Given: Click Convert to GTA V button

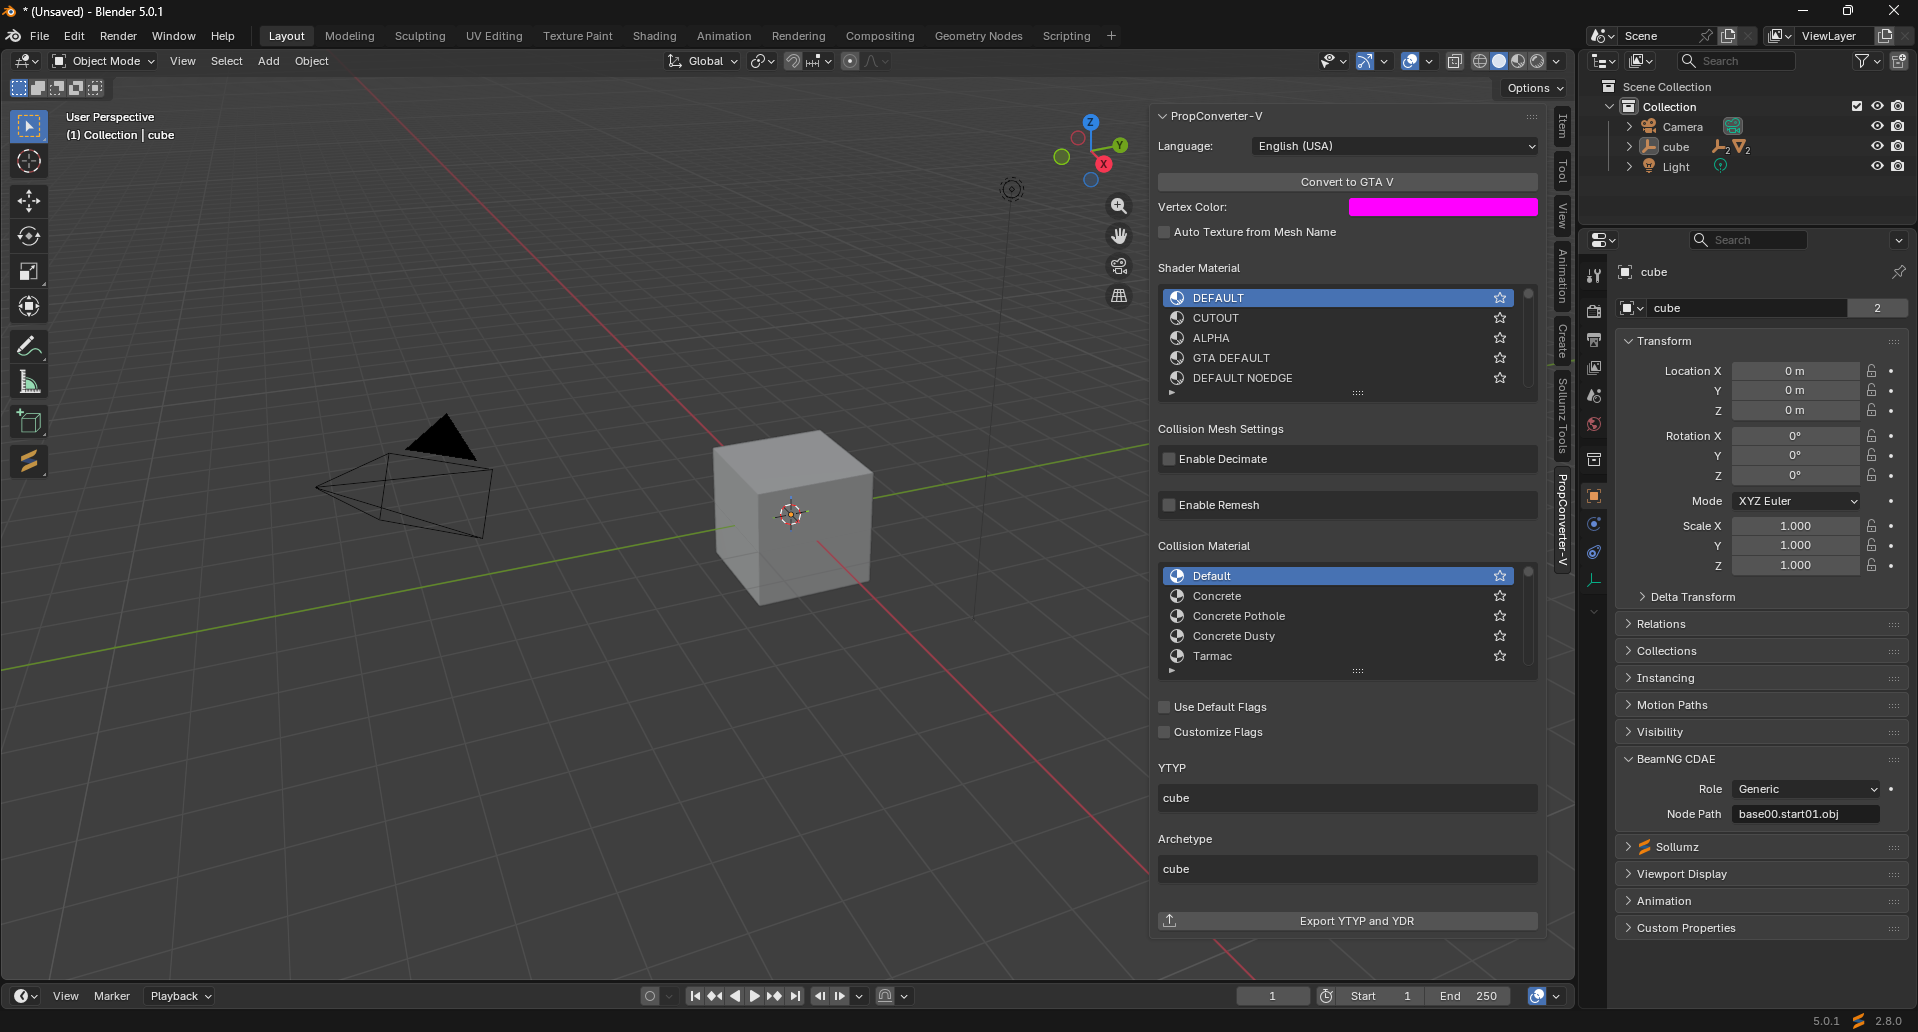Looking at the screenshot, I should (1347, 182).
